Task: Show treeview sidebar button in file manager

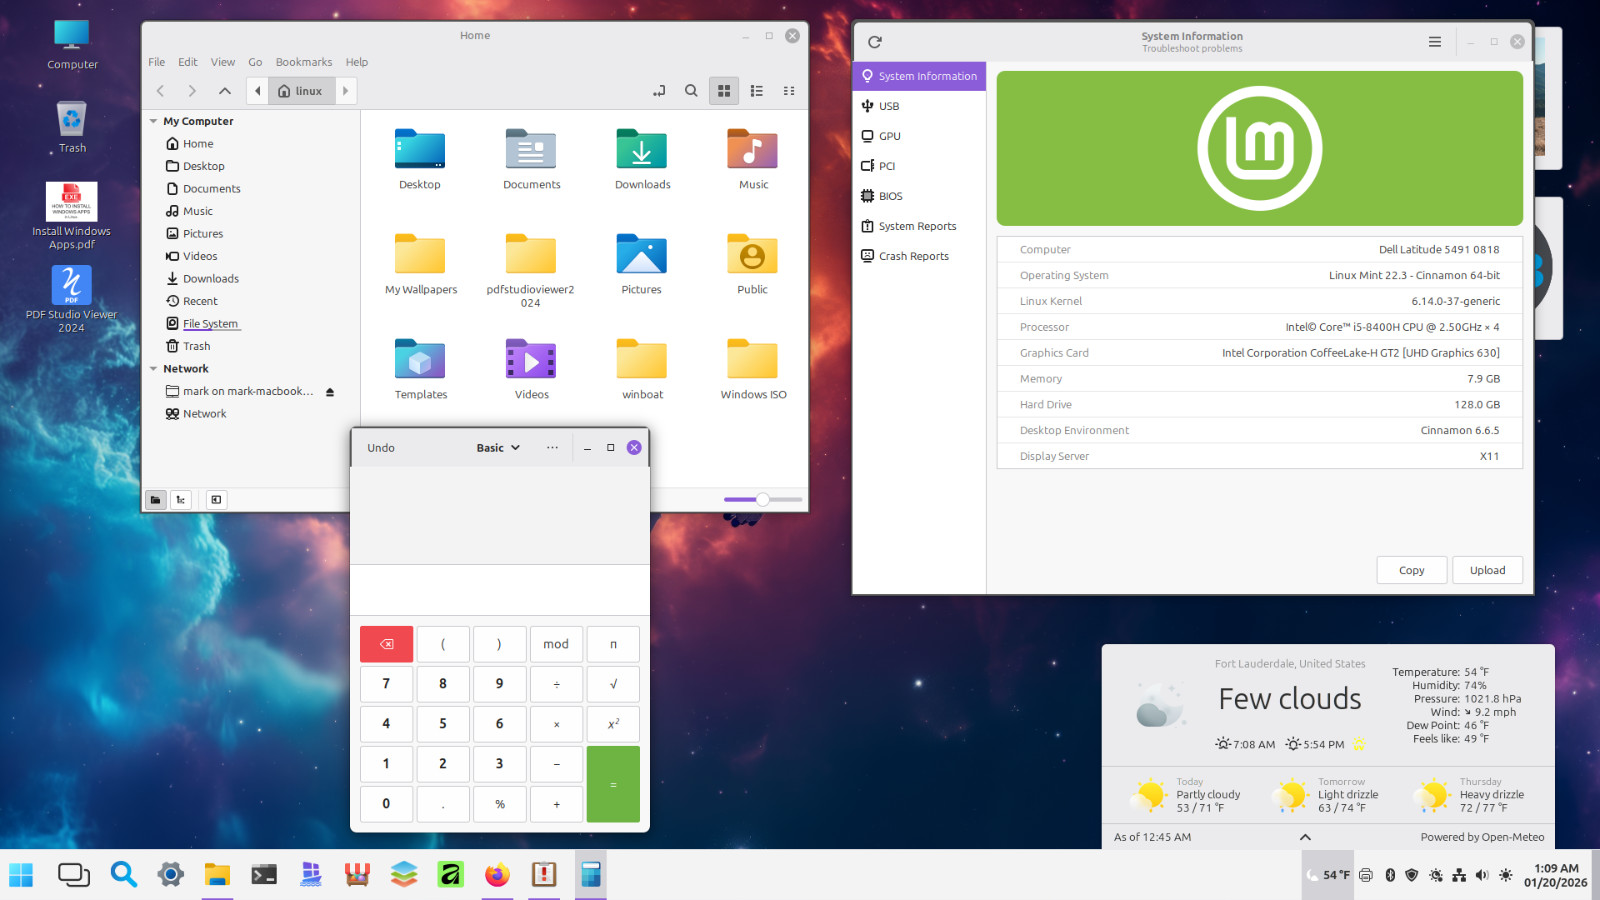Action: pyautogui.click(x=181, y=499)
